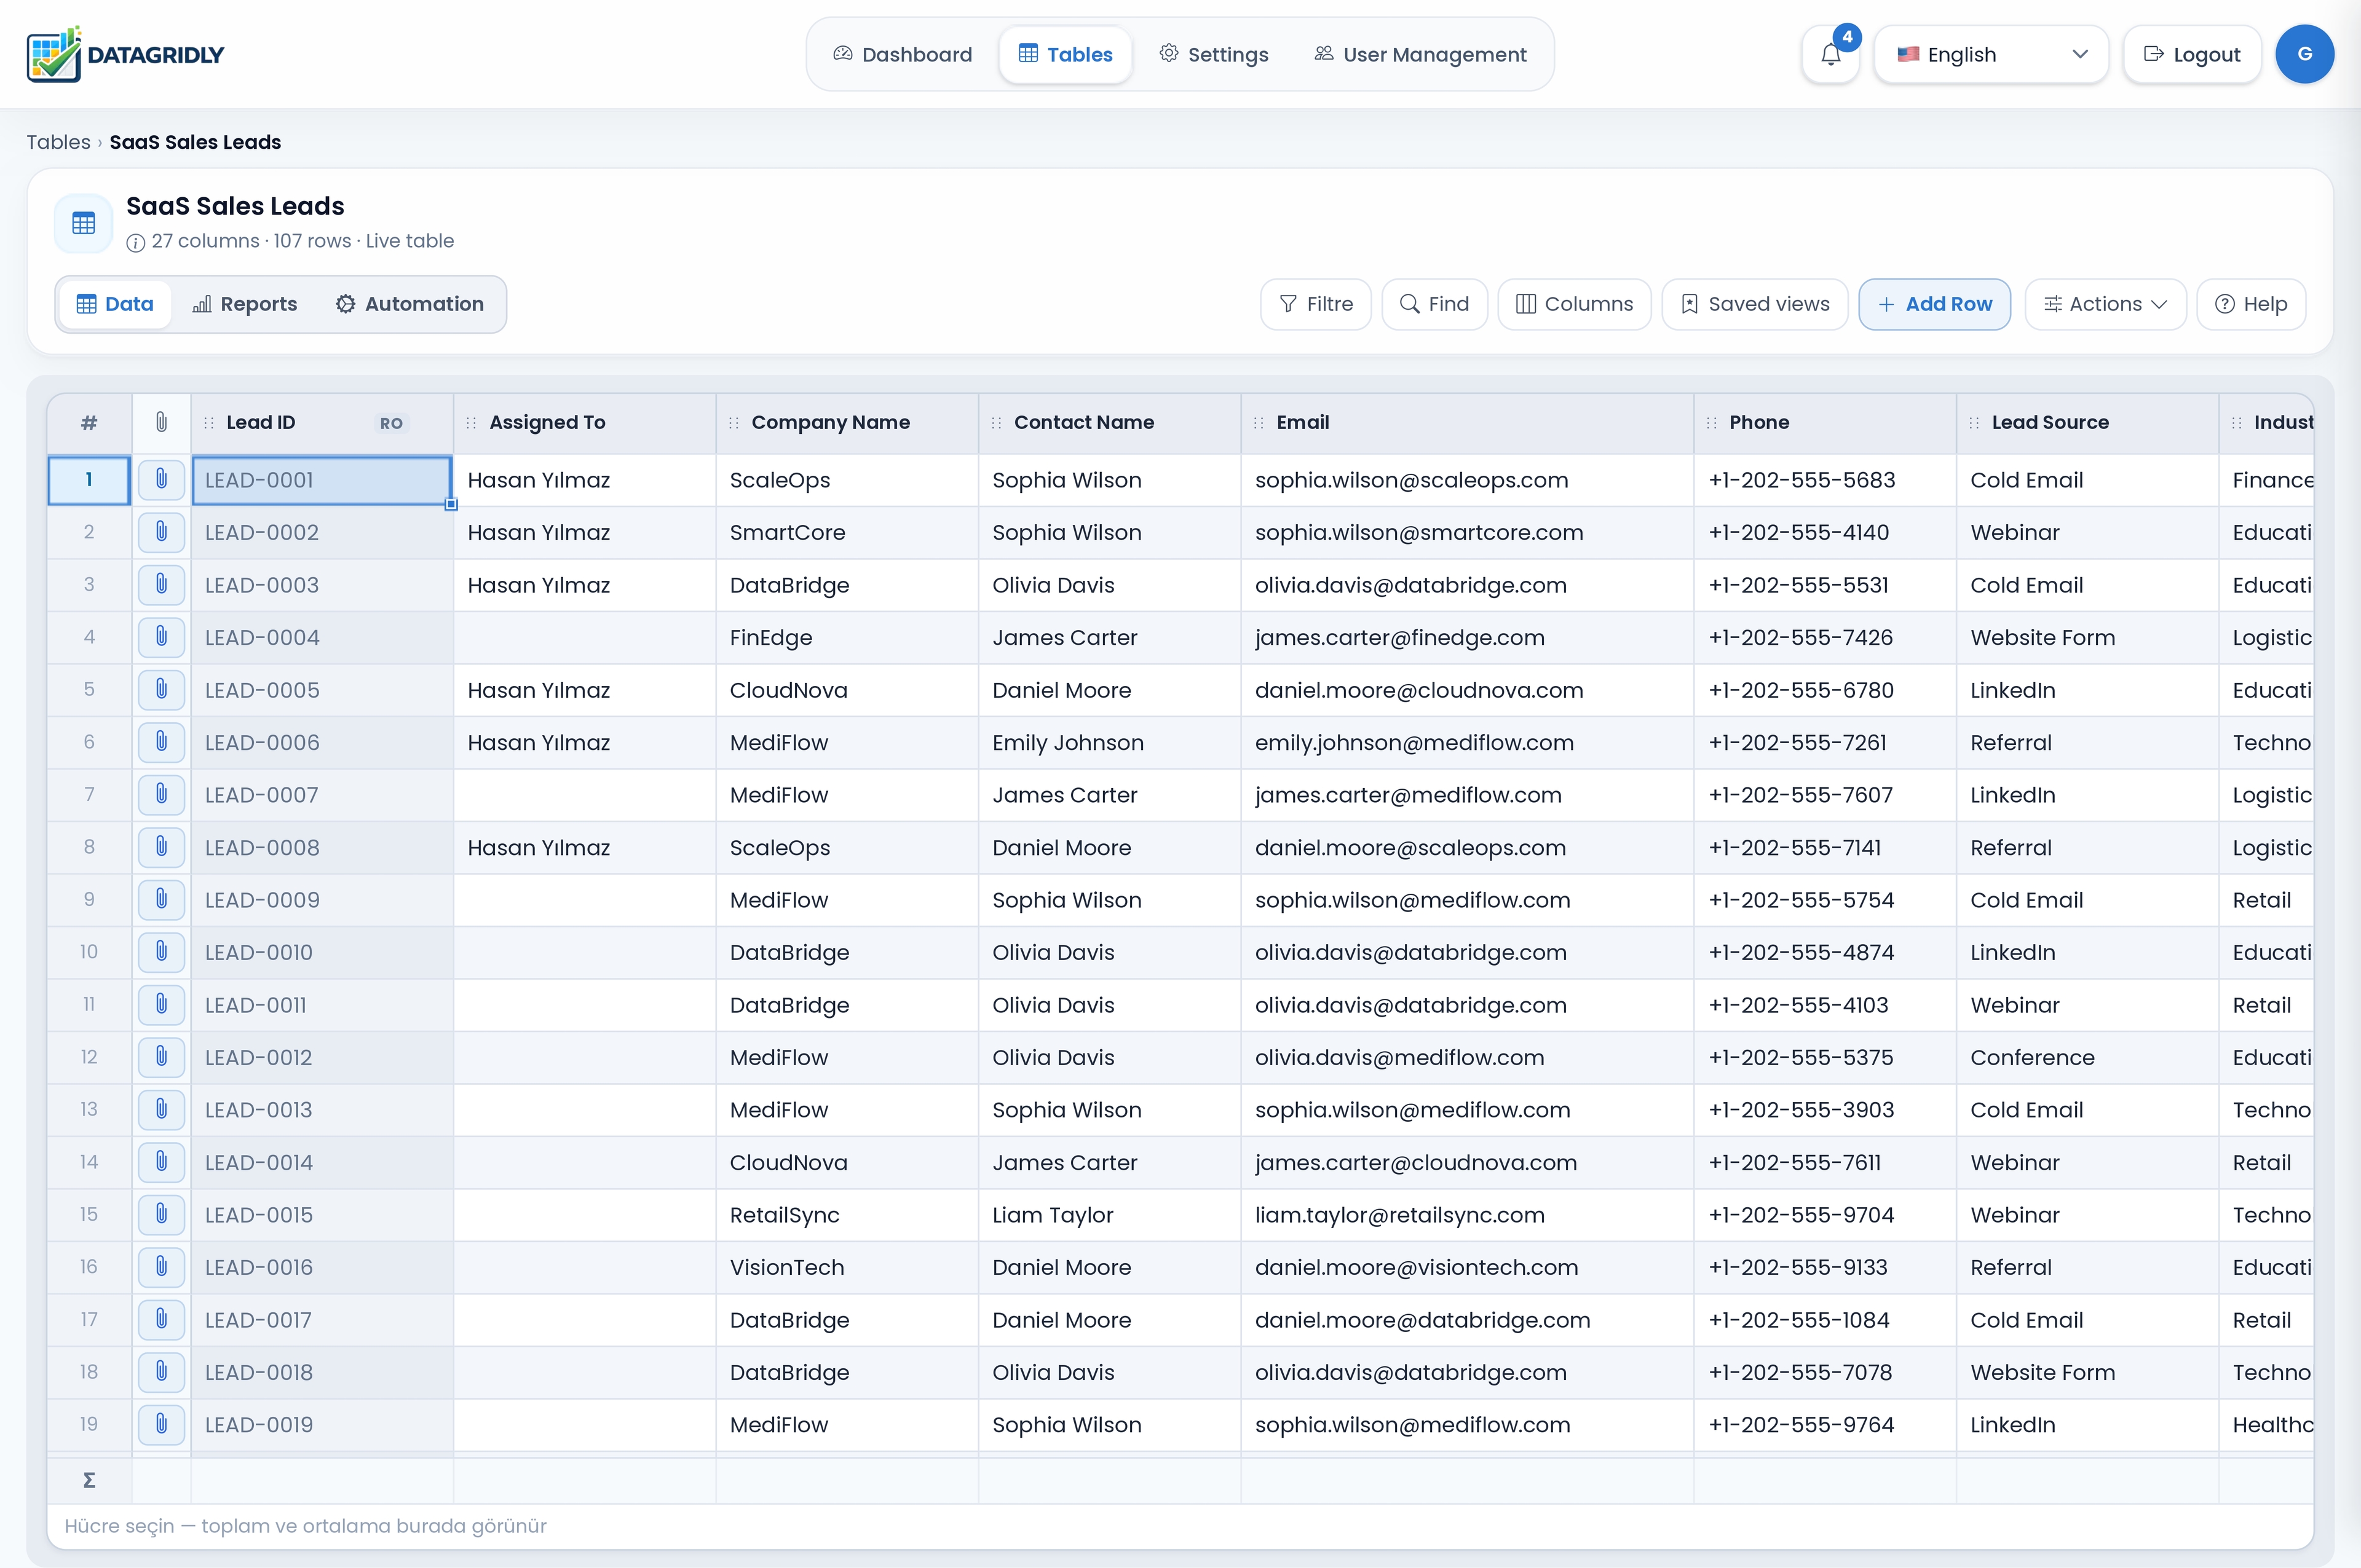Click the Find button
The height and width of the screenshot is (1568, 2361).
click(1434, 304)
